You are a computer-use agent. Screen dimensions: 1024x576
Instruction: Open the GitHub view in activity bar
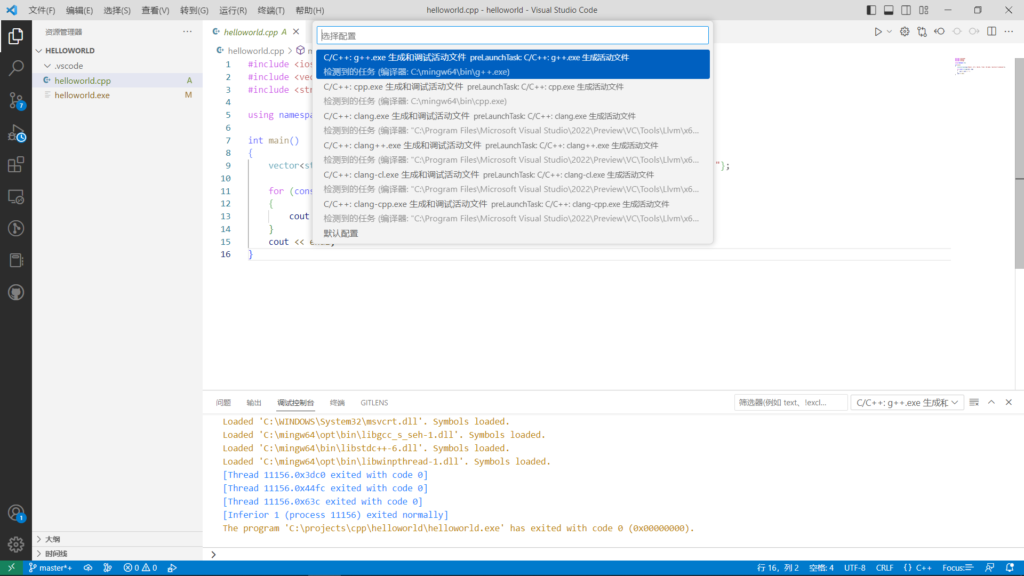(16, 292)
